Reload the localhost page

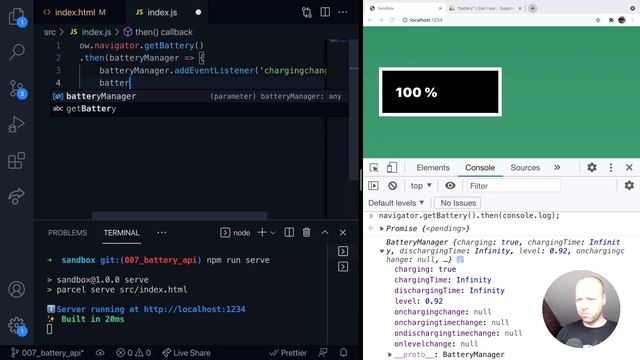(x=392, y=20)
